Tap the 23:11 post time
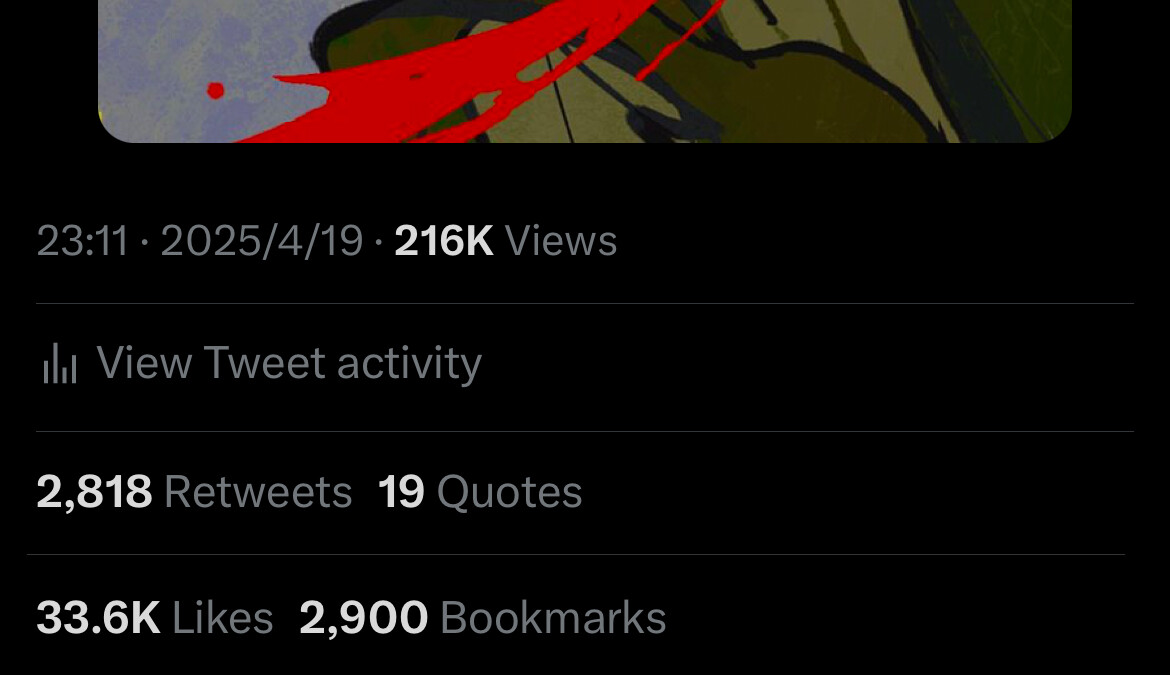The width and height of the screenshot is (1170, 675). [x=83, y=241]
